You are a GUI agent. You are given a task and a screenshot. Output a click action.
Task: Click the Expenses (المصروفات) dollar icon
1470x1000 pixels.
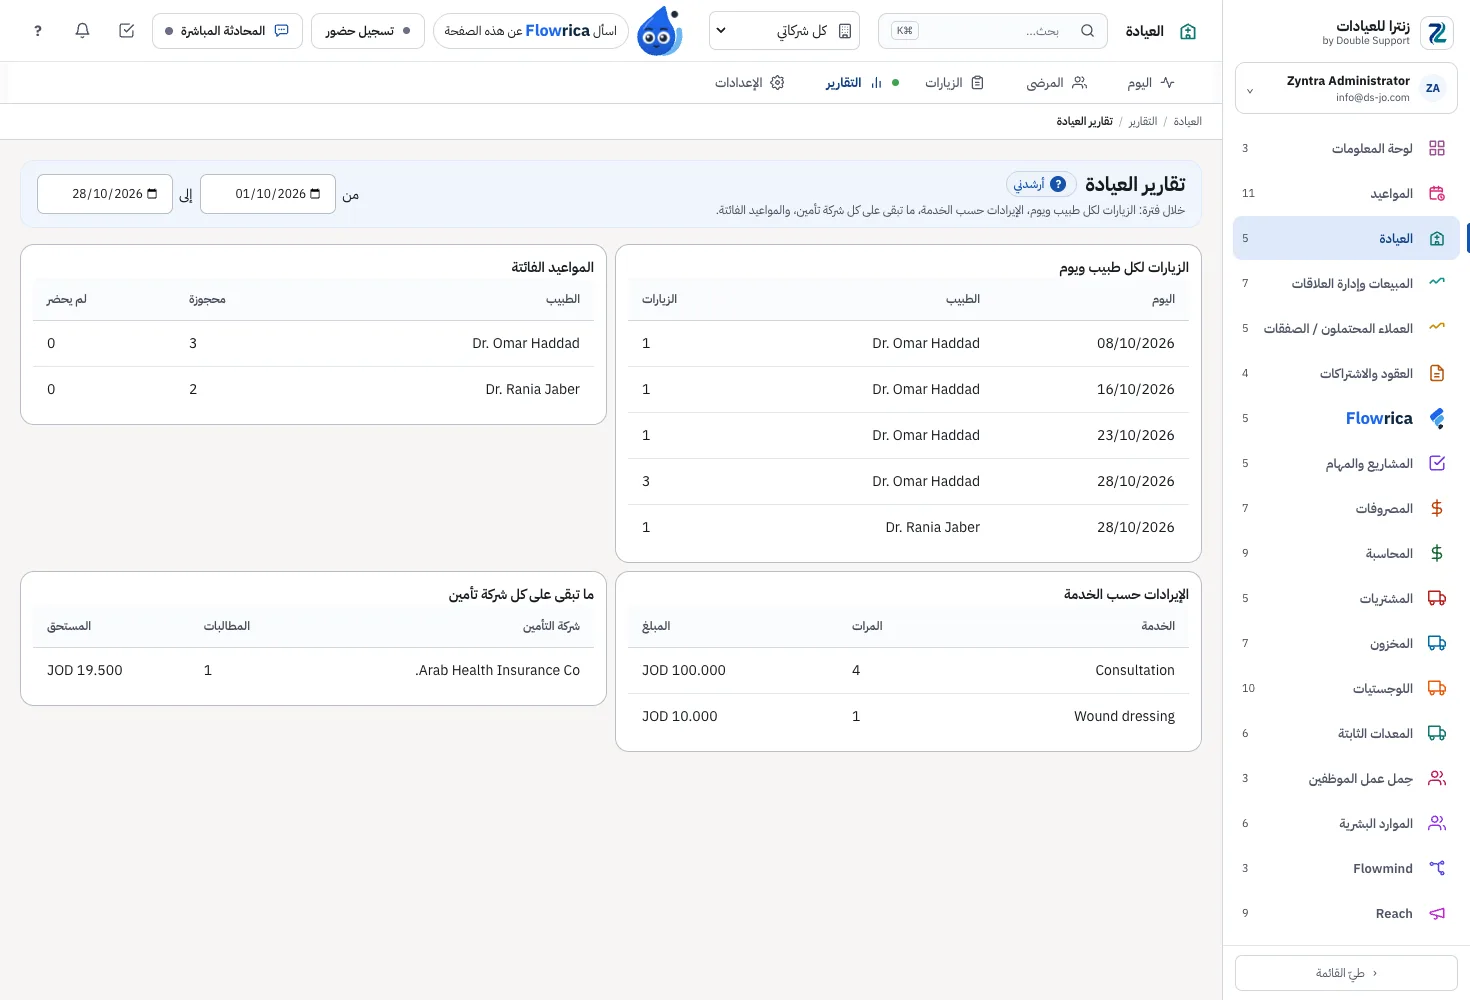[1437, 508]
